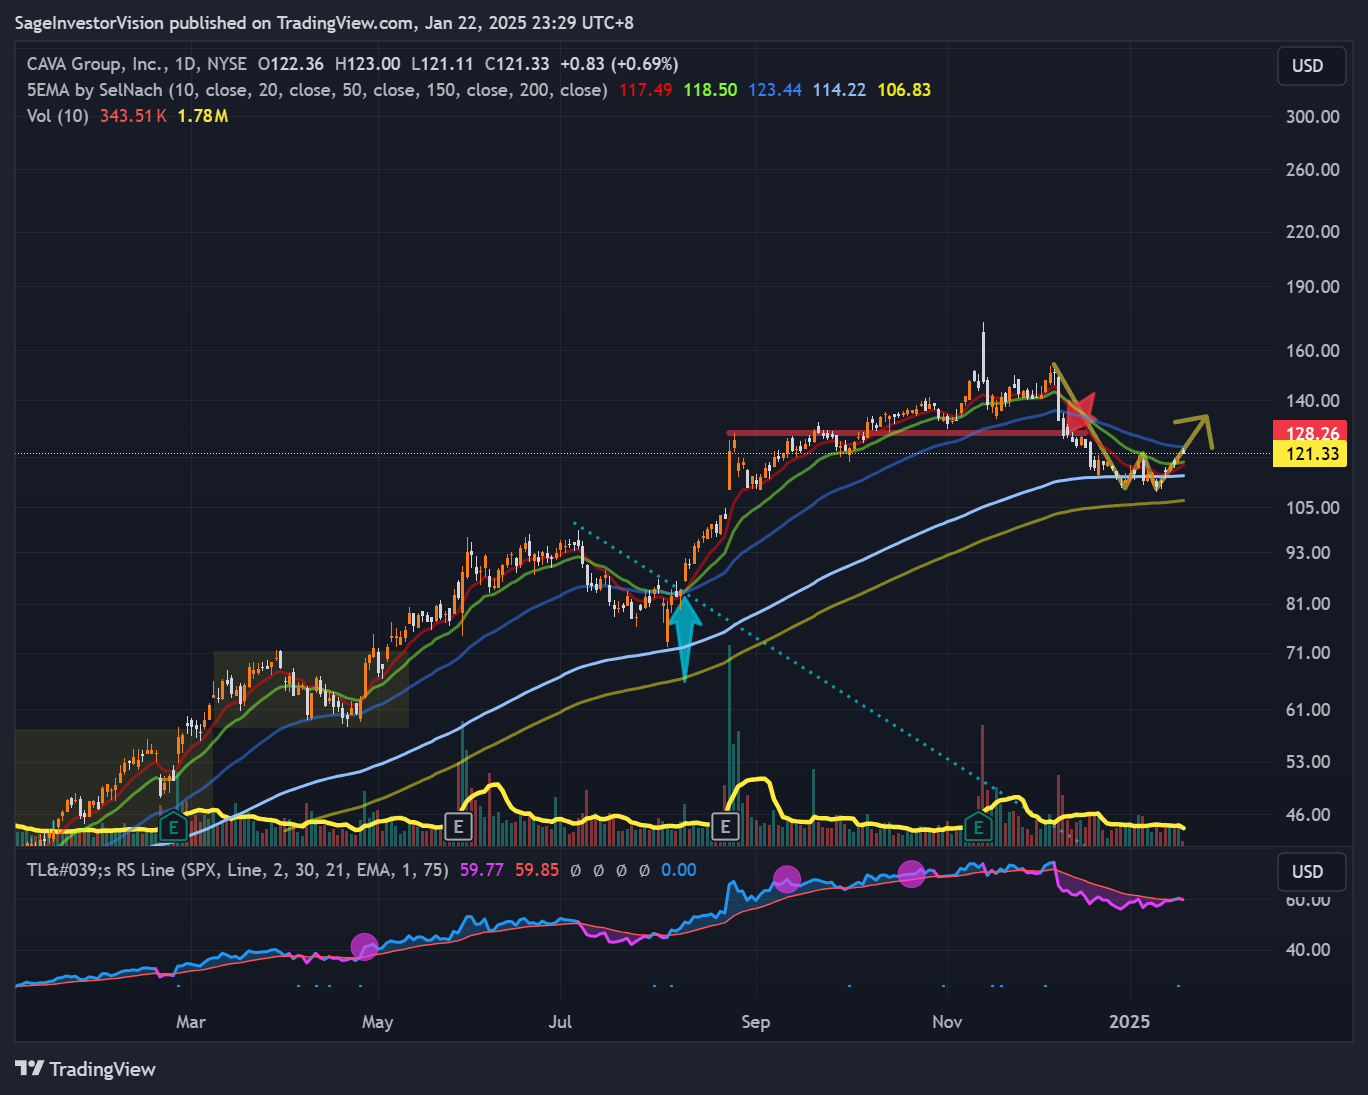1368x1095 pixels.
Task: Click the RS Line value 59.77
Action: point(482,870)
